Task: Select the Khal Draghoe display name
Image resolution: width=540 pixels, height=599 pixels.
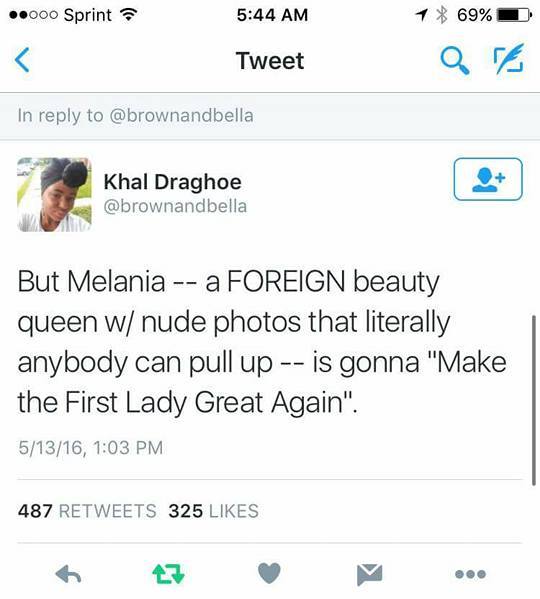Action: pyautogui.click(x=173, y=181)
